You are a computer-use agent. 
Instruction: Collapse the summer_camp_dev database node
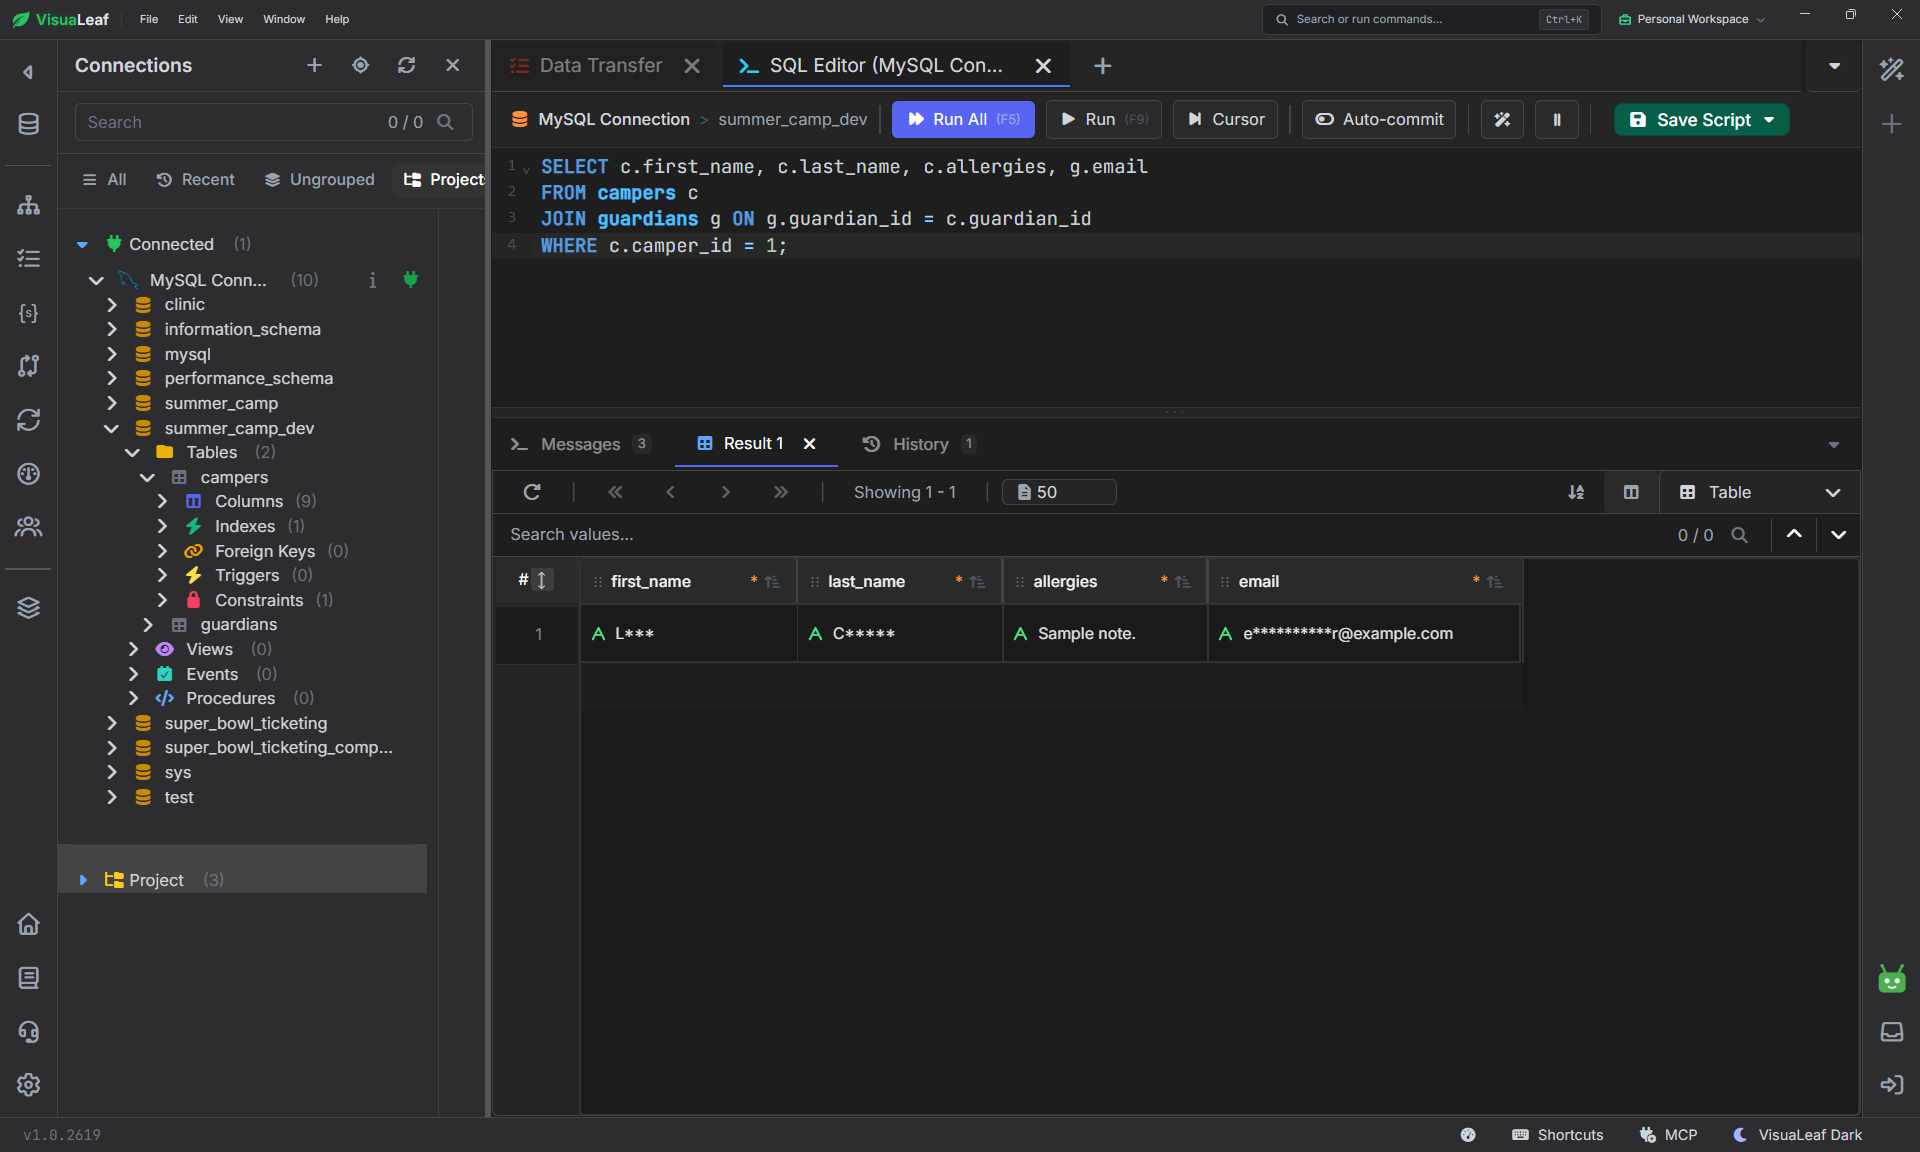(x=112, y=428)
